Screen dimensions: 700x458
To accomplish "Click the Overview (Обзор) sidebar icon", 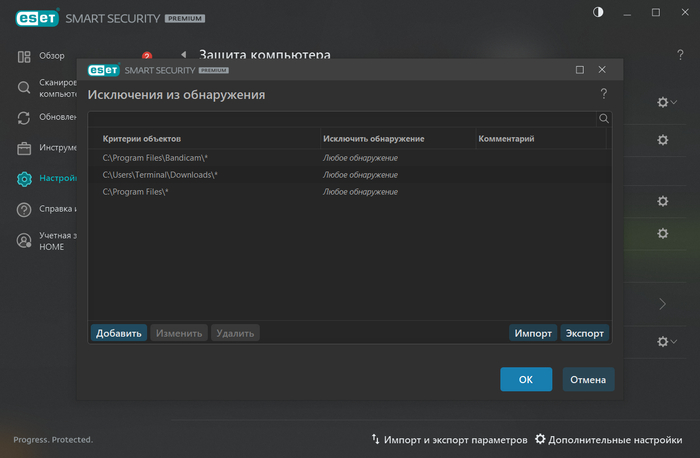I will tap(24, 56).
